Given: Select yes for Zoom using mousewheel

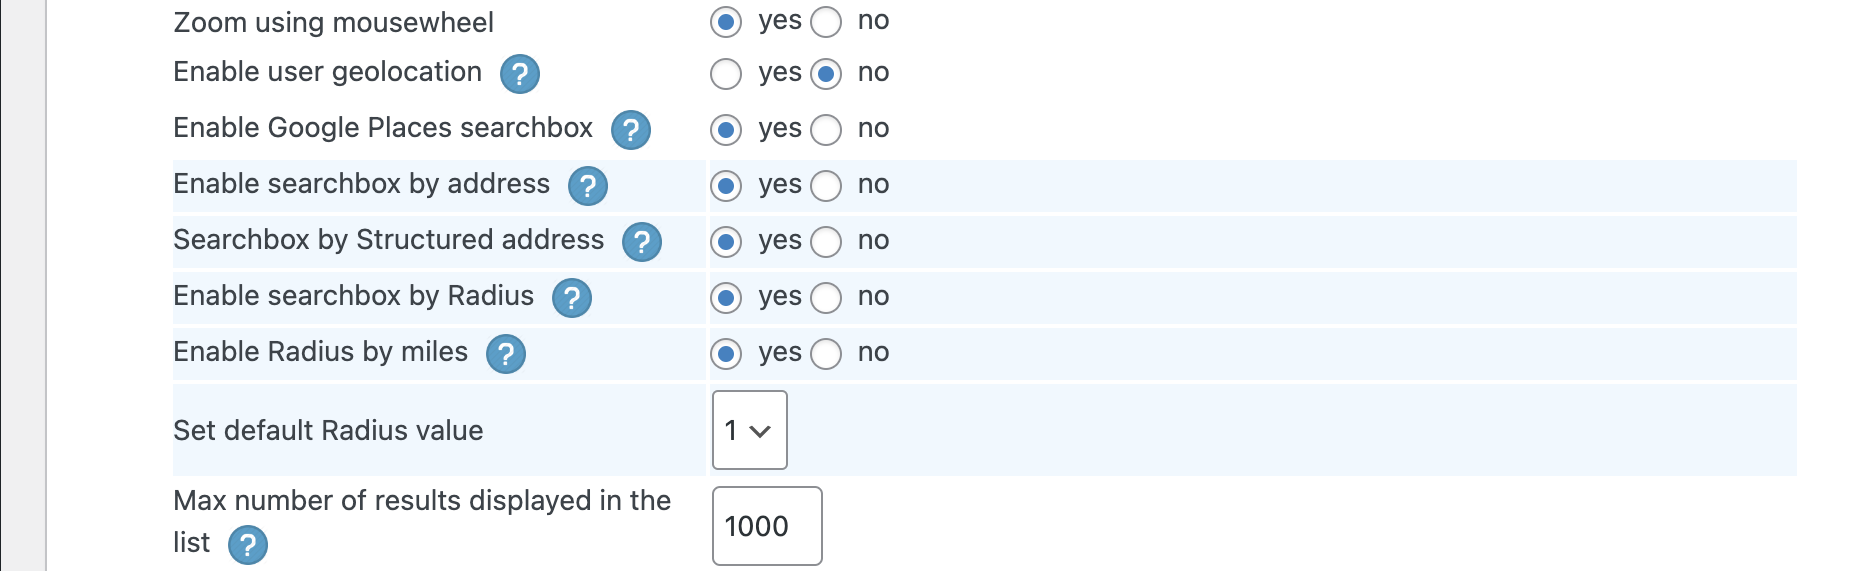Looking at the screenshot, I should point(726,22).
